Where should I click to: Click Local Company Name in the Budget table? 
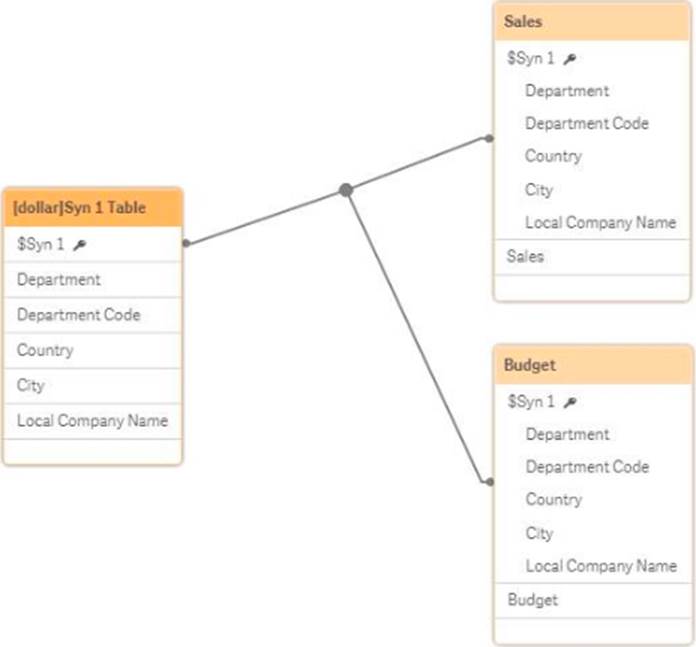point(600,566)
